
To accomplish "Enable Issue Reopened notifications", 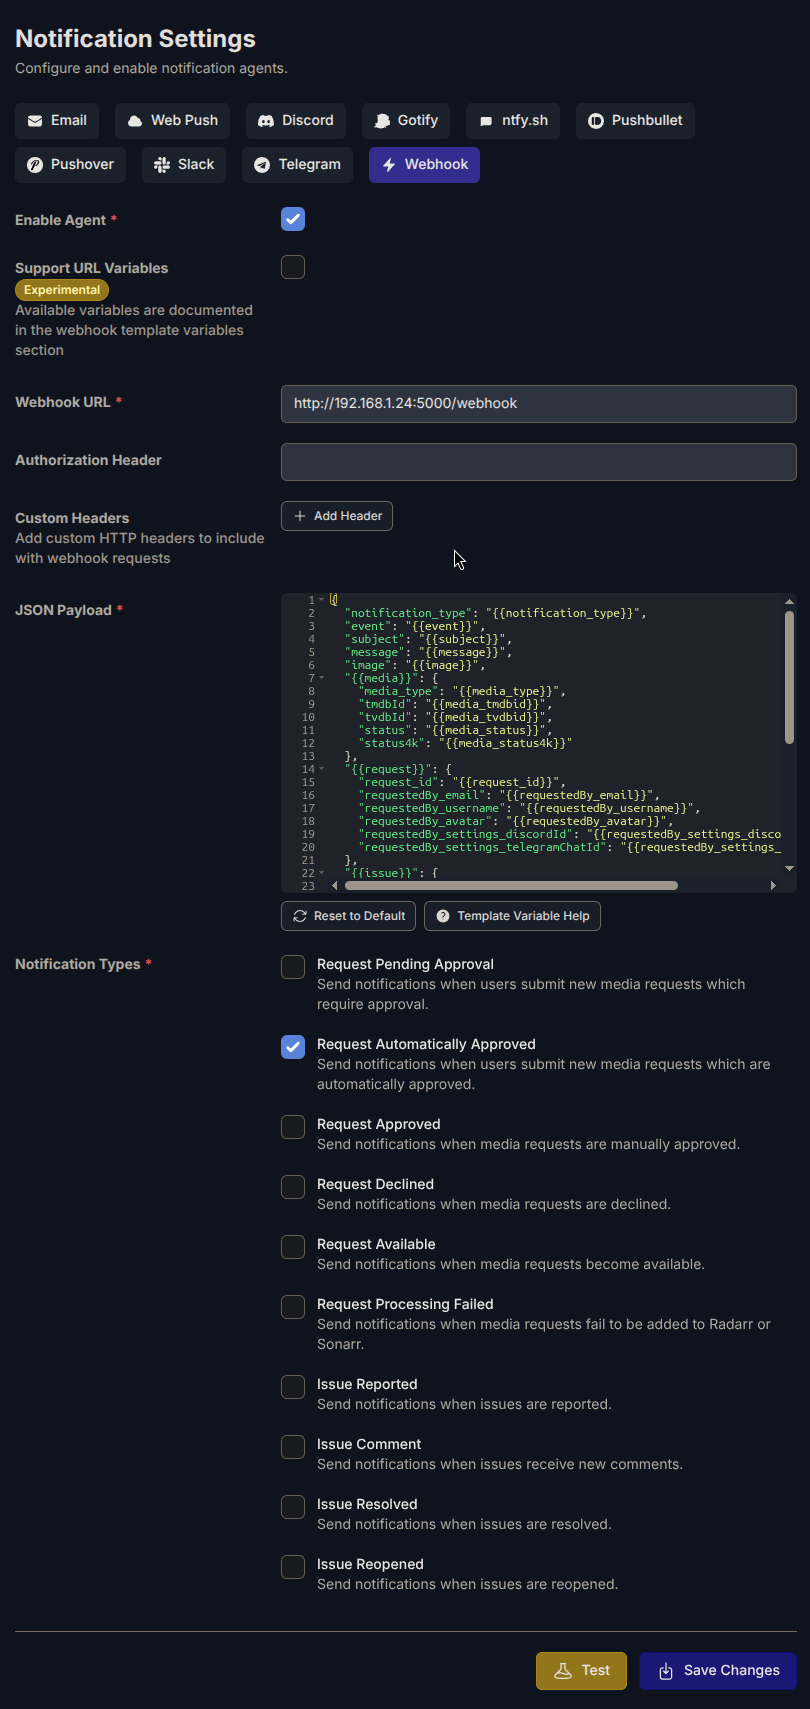I will pyautogui.click(x=293, y=1567).
